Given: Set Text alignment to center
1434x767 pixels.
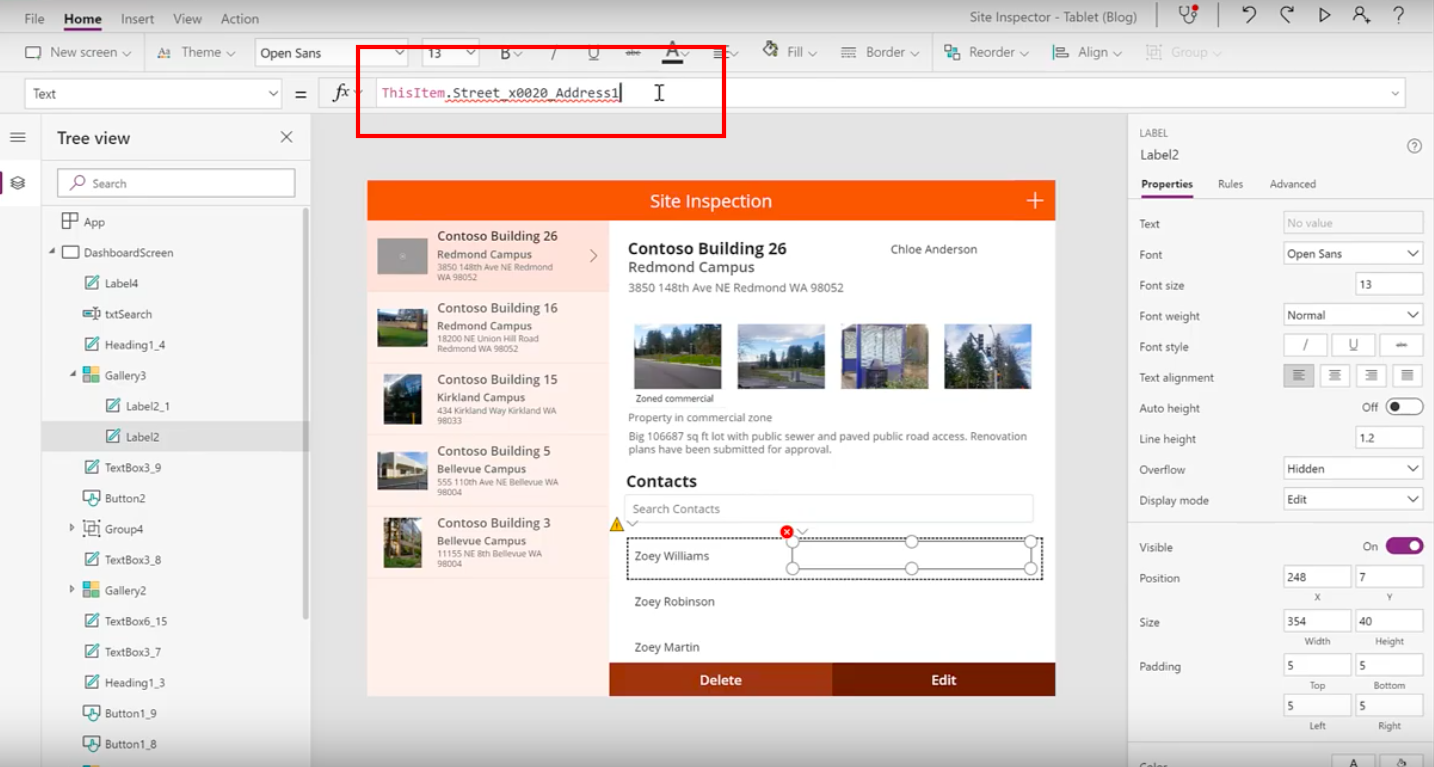Looking at the screenshot, I should (x=1335, y=376).
